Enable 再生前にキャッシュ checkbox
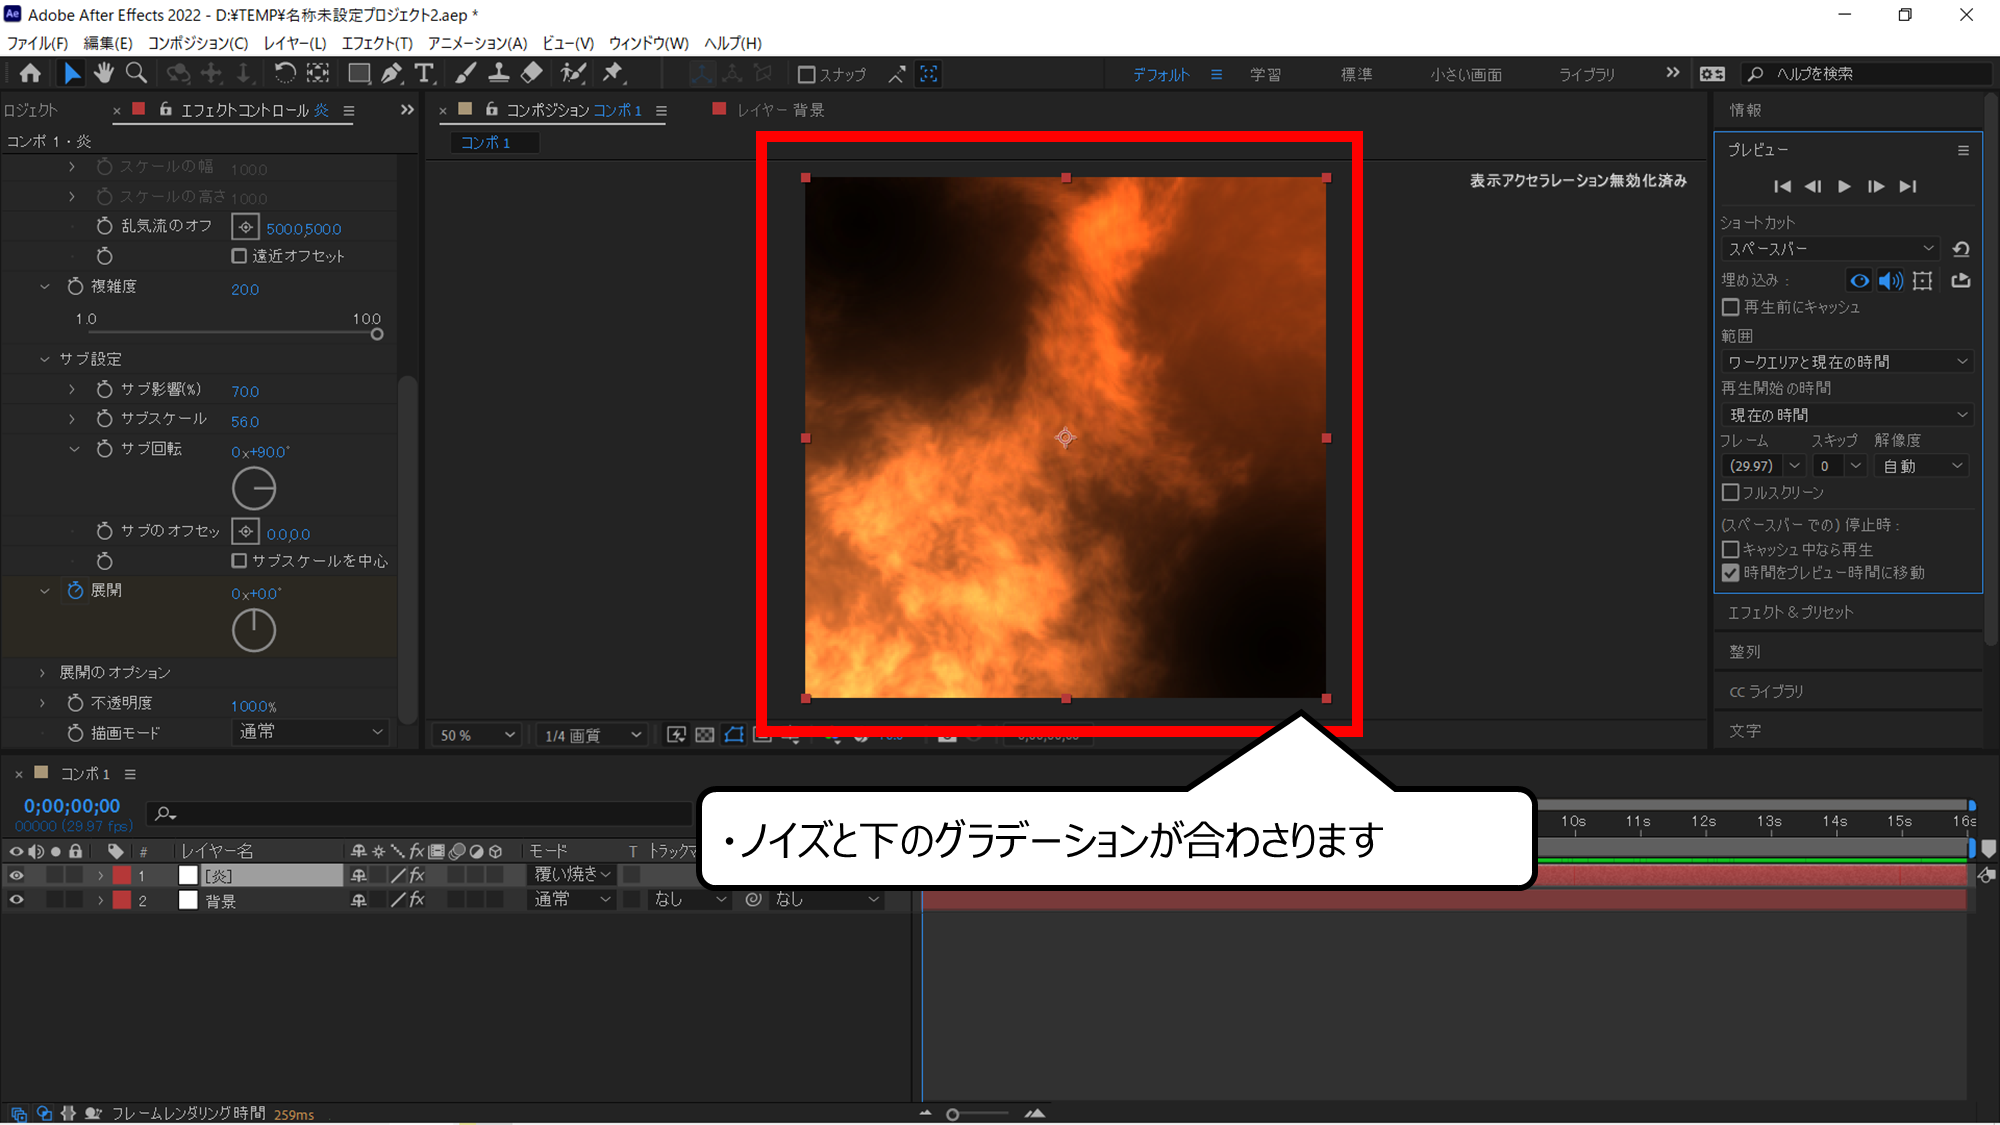2000x1125 pixels. pyautogui.click(x=1731, y=308)
